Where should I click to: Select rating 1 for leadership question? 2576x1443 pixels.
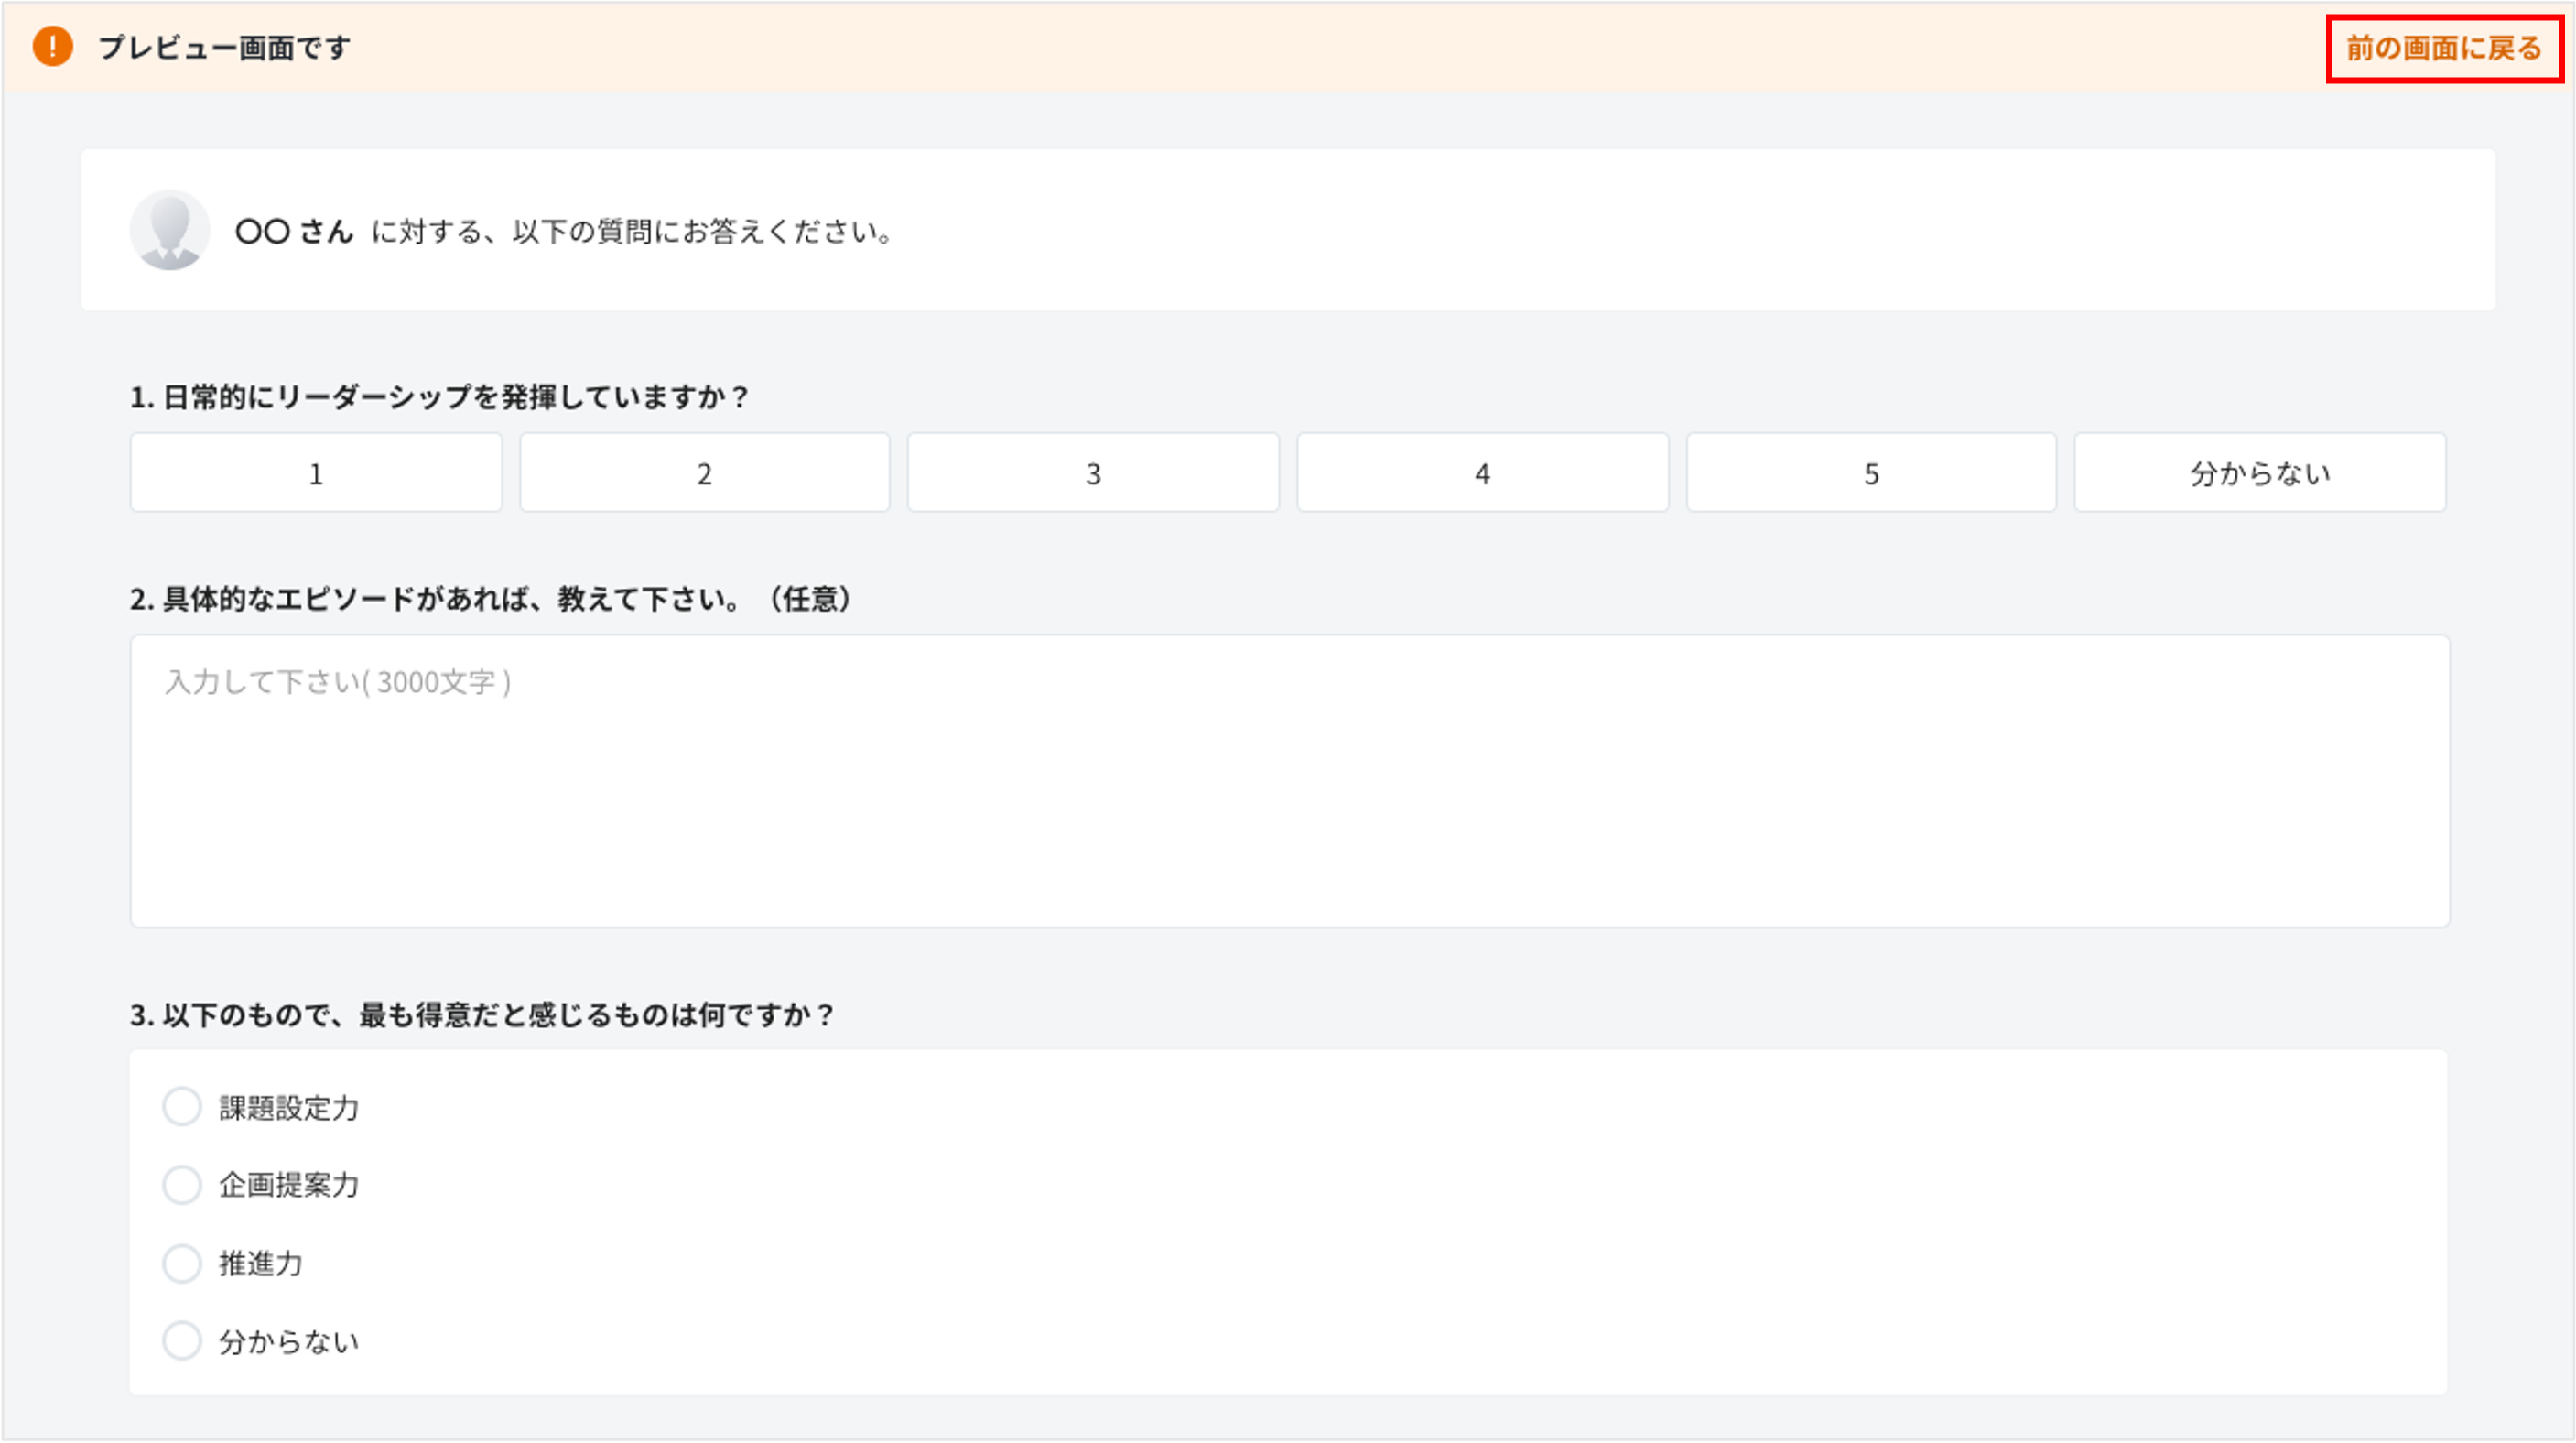316,473
